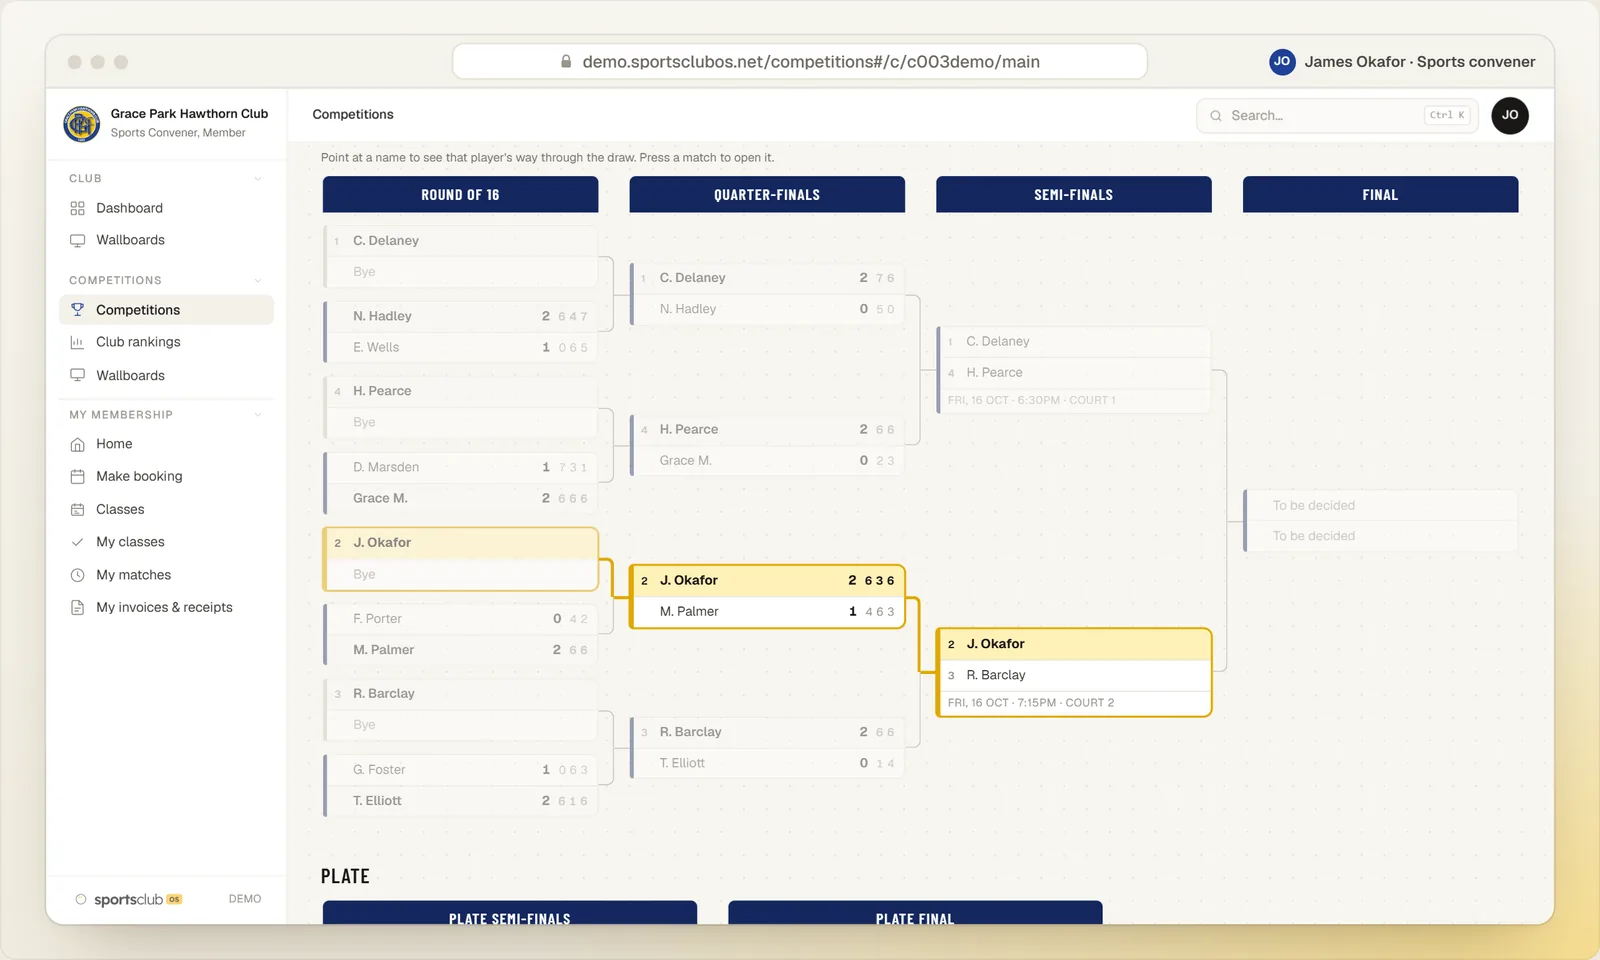Go to Club rankings menu item

click(166, 342)
